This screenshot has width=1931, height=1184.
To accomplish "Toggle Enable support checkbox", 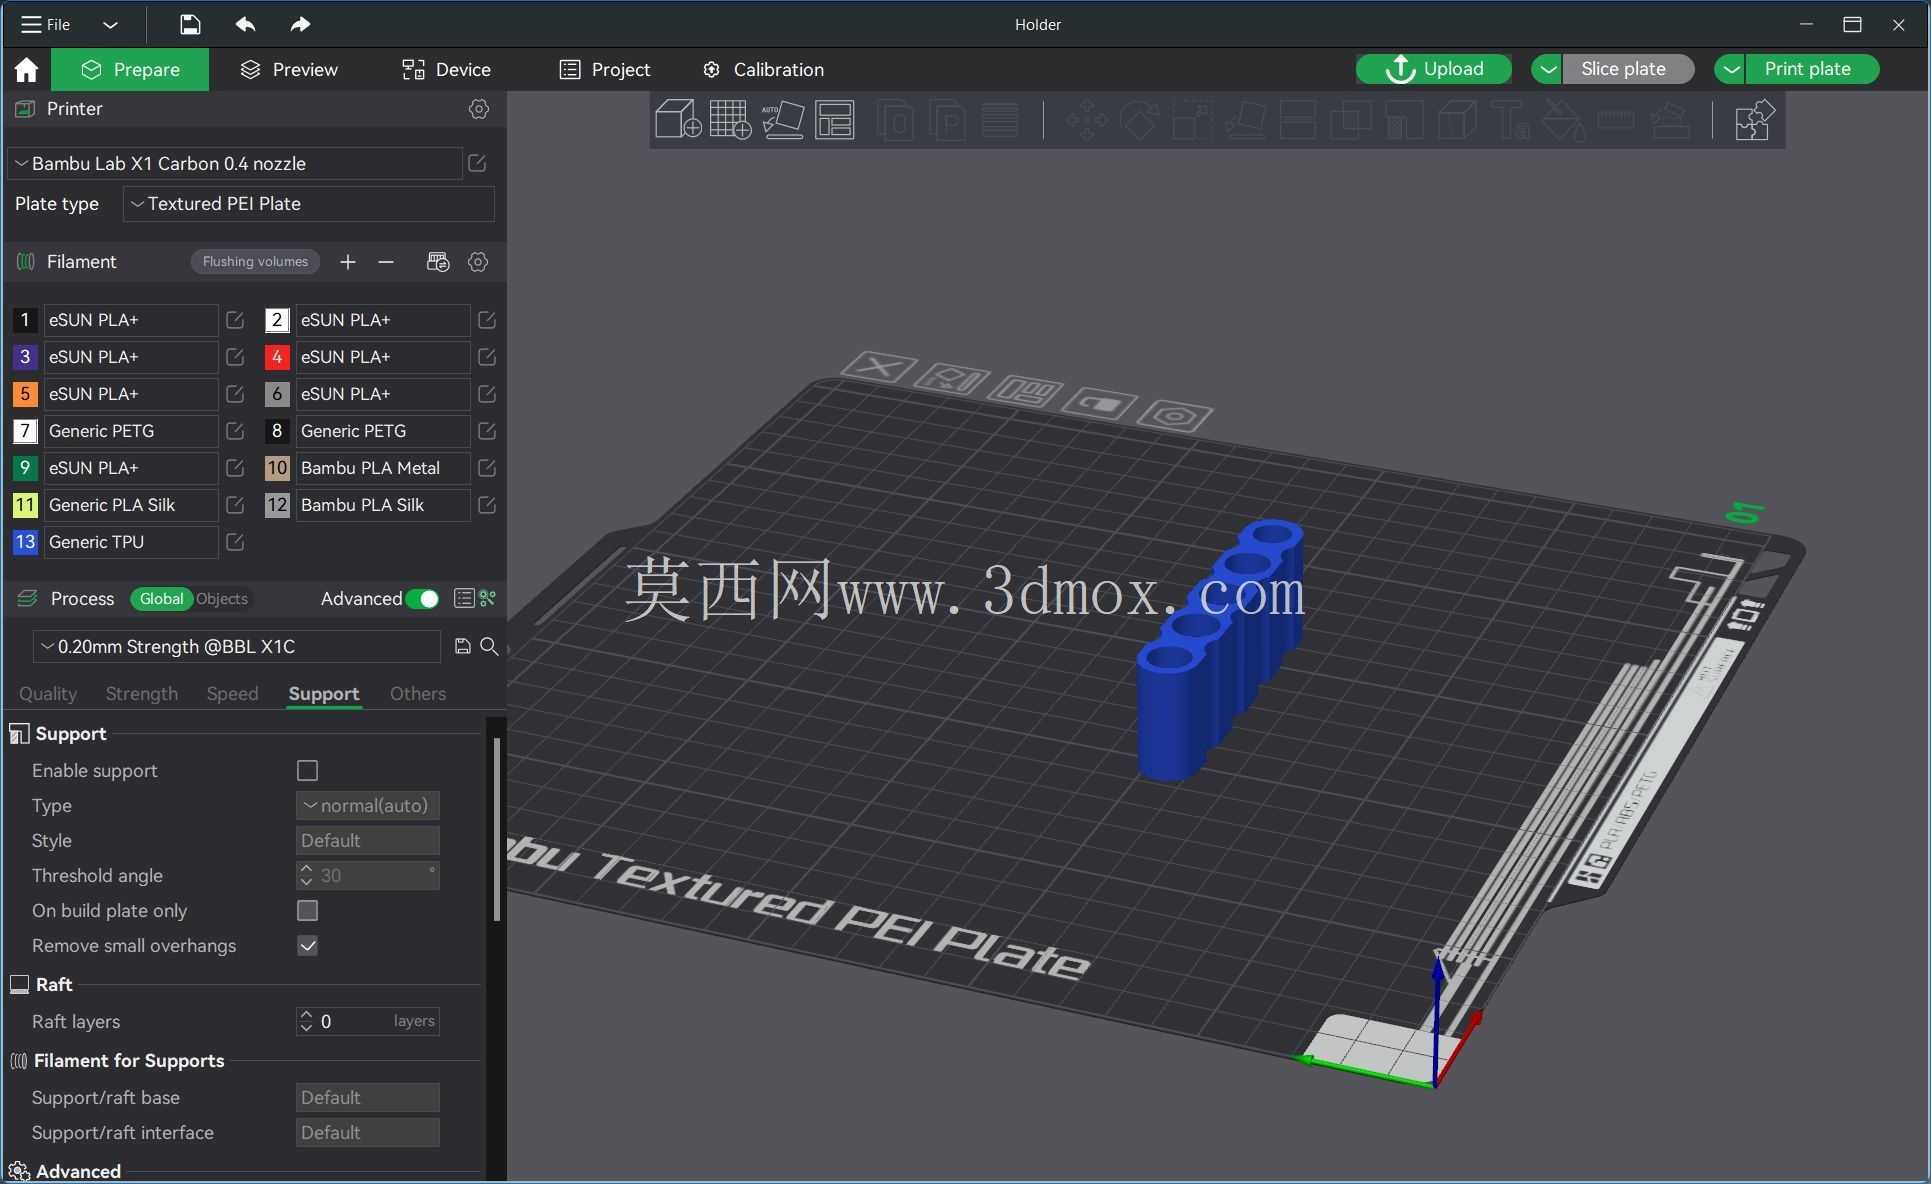I will click(308, 771).
